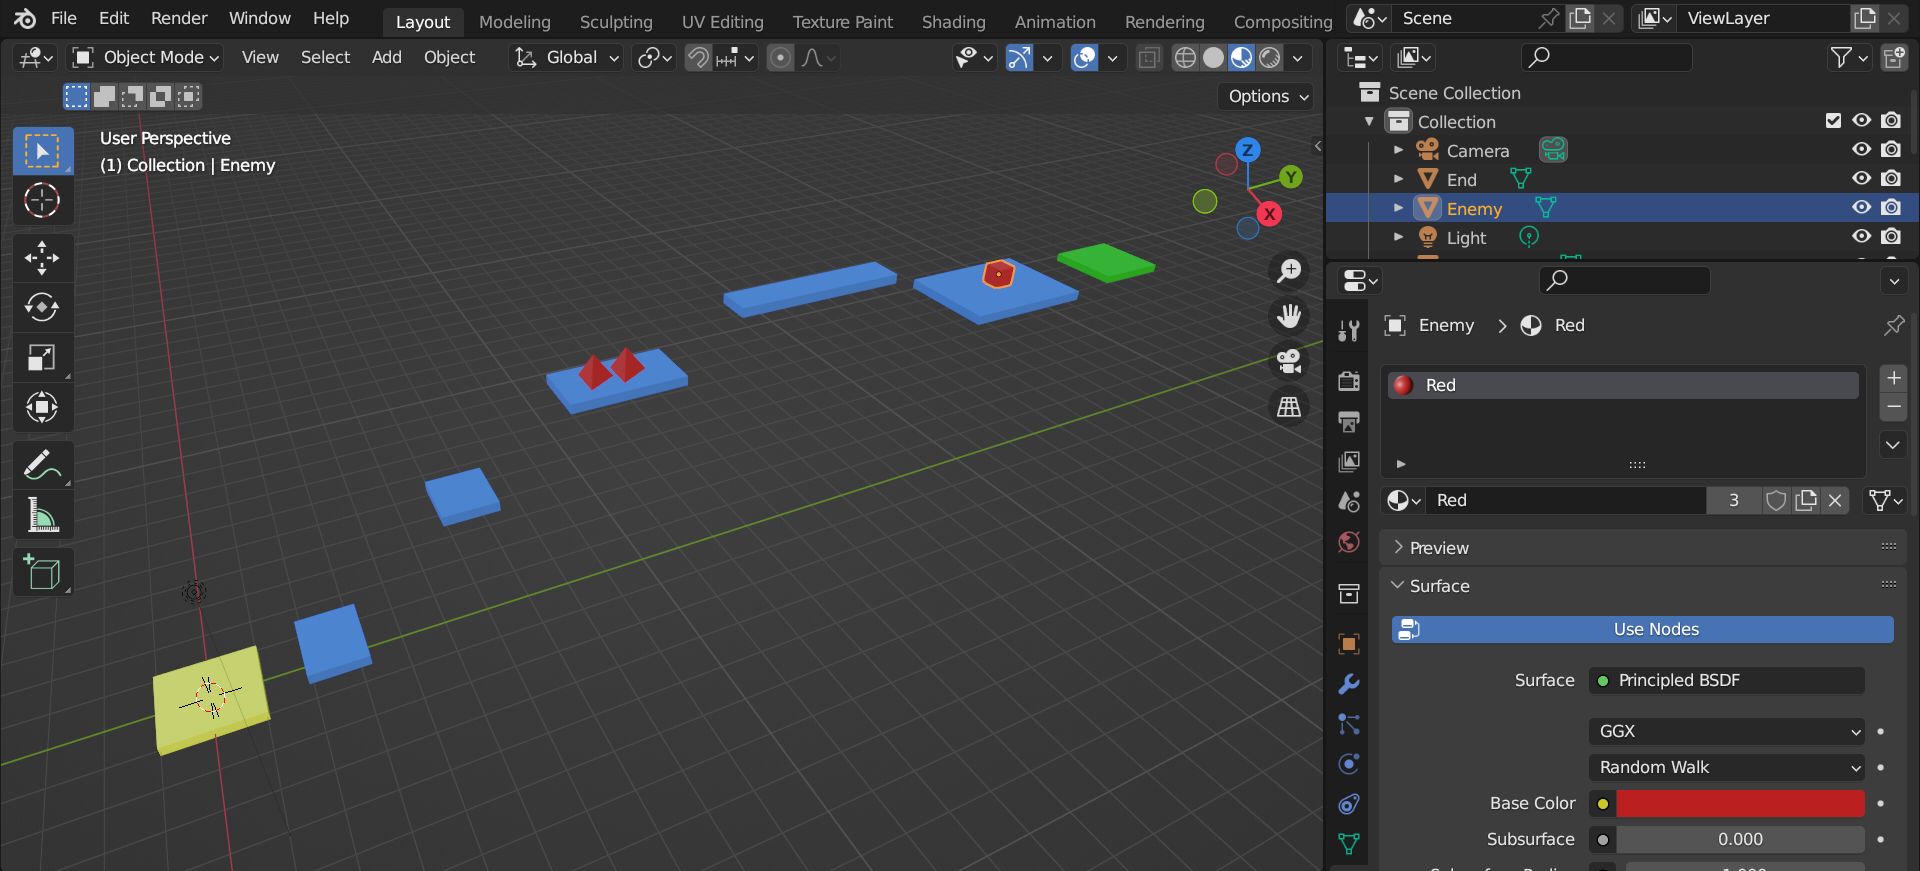1920x871 pixels.
Task: Uncheck the Collection exclude checkbox
Action: point(1833,121)
